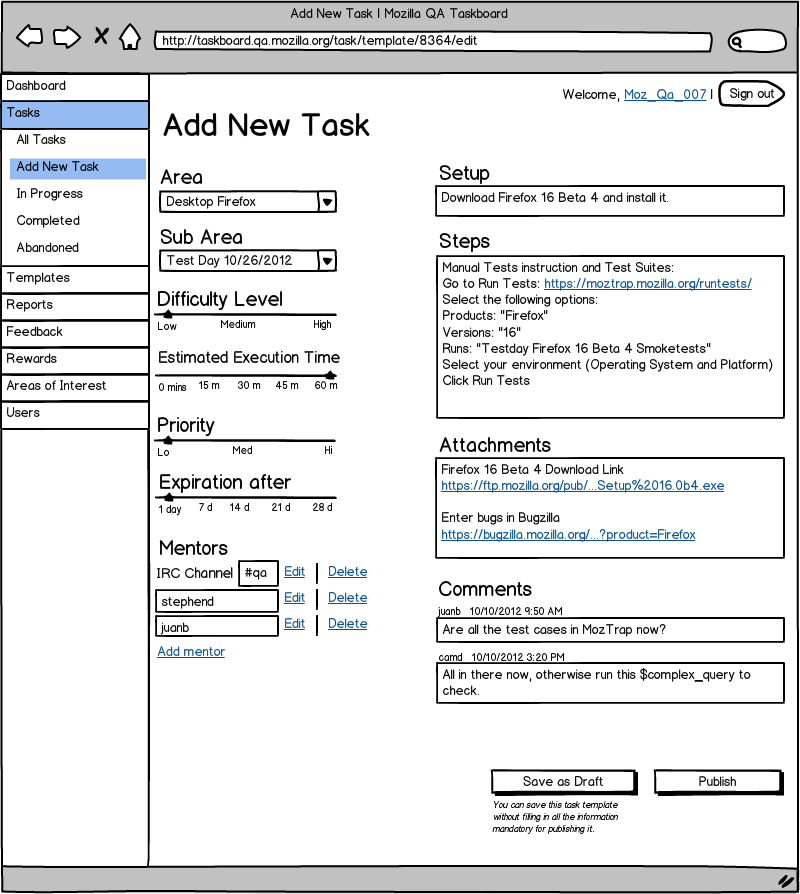Select In Progress under Tasks
The height and width of the screenshot is (894, 800).
[x=50, y=194]
